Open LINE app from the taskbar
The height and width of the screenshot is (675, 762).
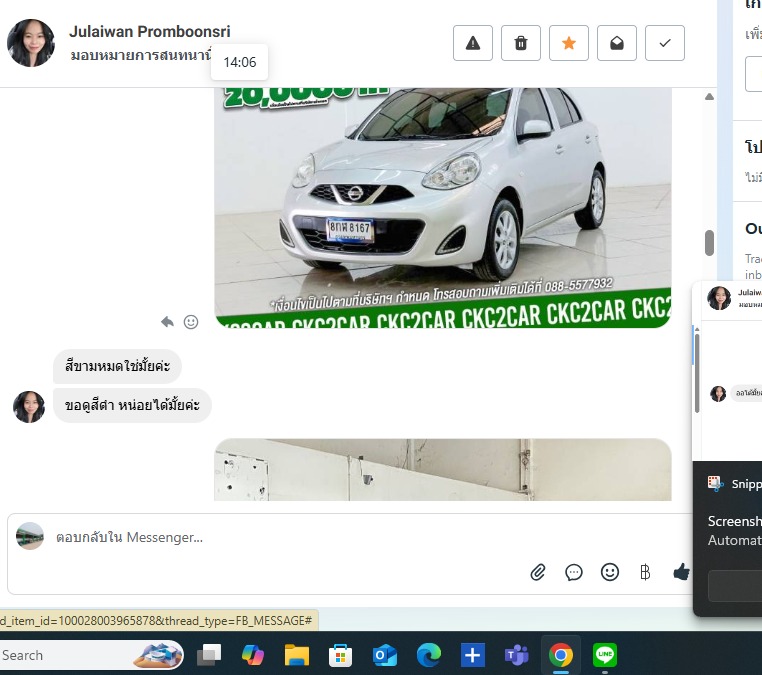pos(605,656)
